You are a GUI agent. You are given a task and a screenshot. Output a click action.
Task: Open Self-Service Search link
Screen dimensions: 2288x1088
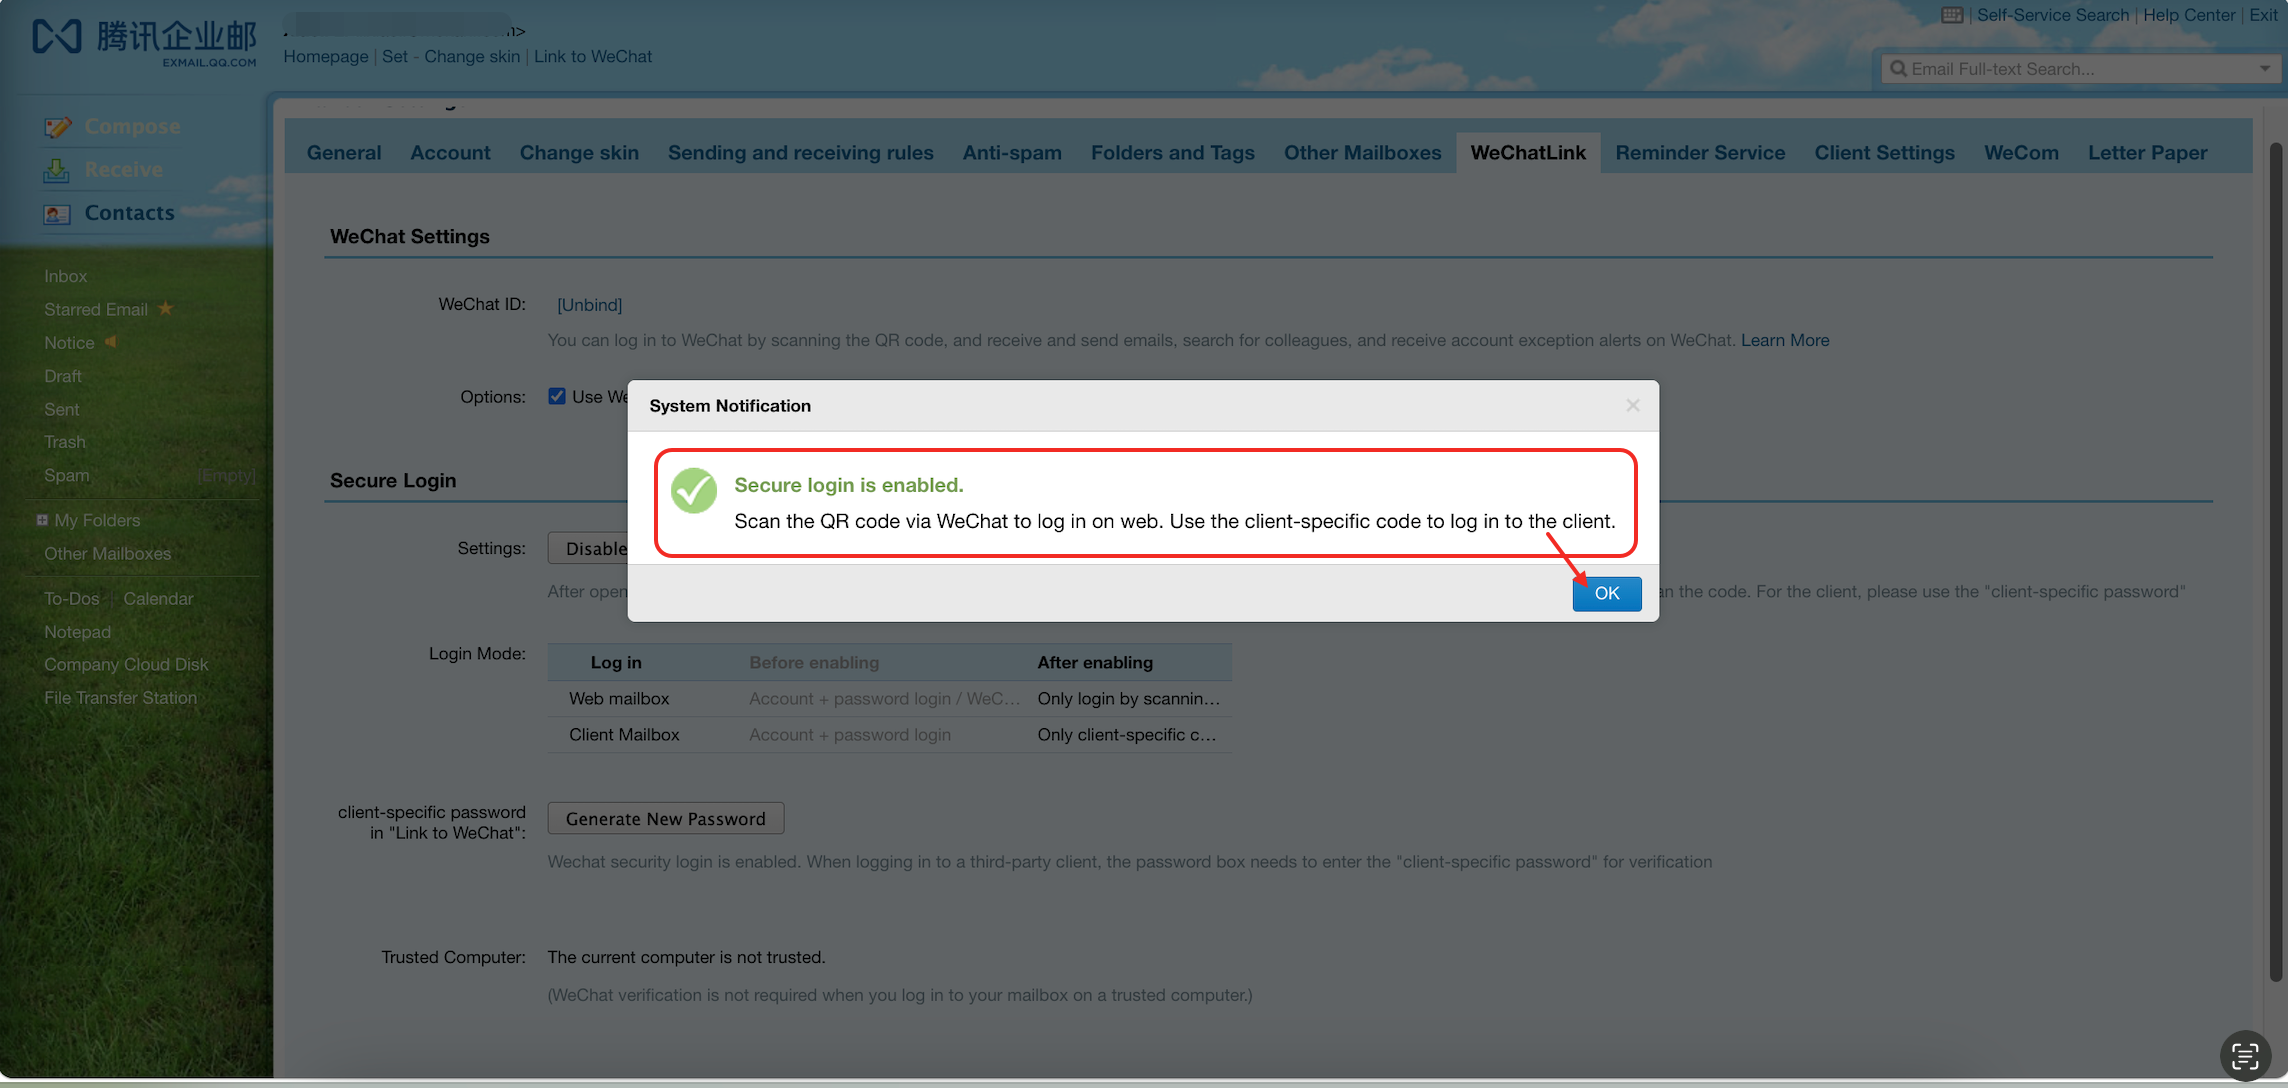pyautogui.click(x=2052, y=15)
